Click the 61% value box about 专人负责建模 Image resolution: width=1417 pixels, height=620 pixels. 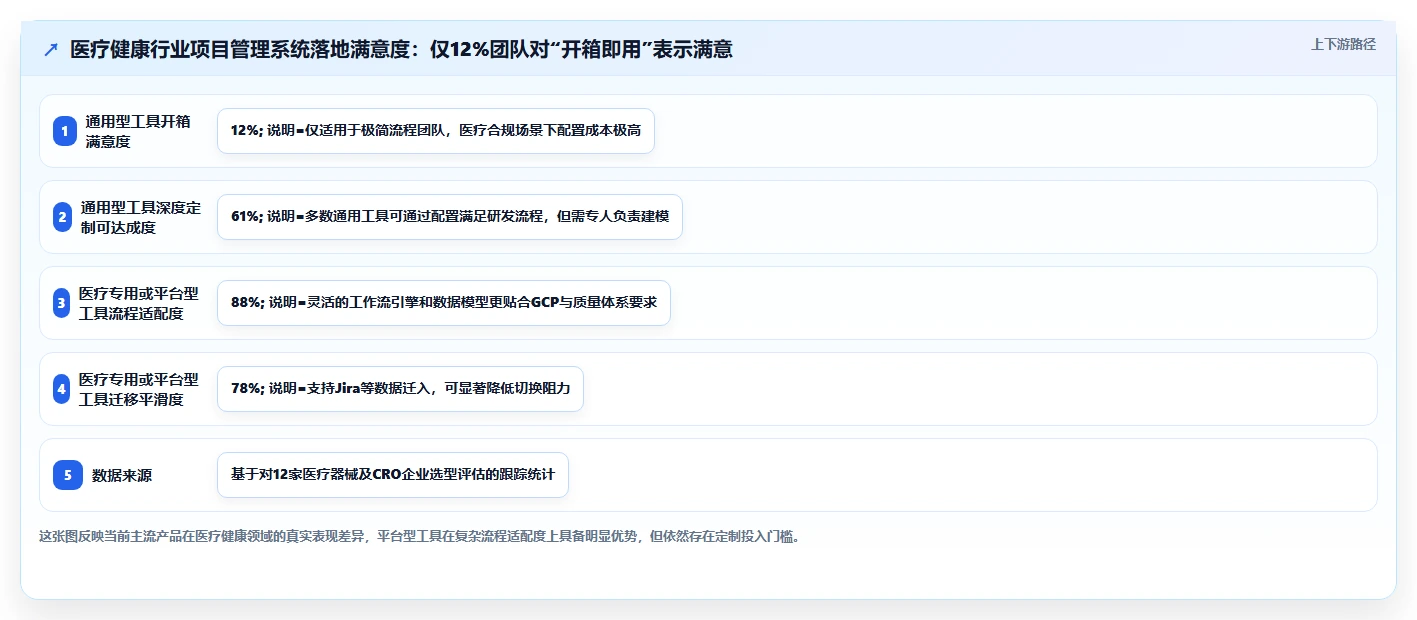pyautogui.click(x=450, y=217)
